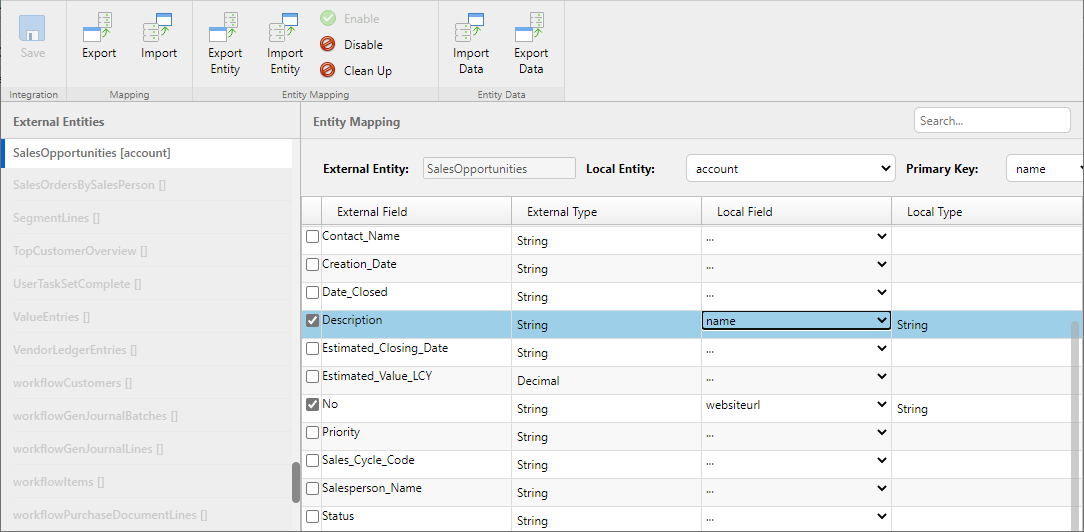Click the Clean Up icon

pos(327,71)
